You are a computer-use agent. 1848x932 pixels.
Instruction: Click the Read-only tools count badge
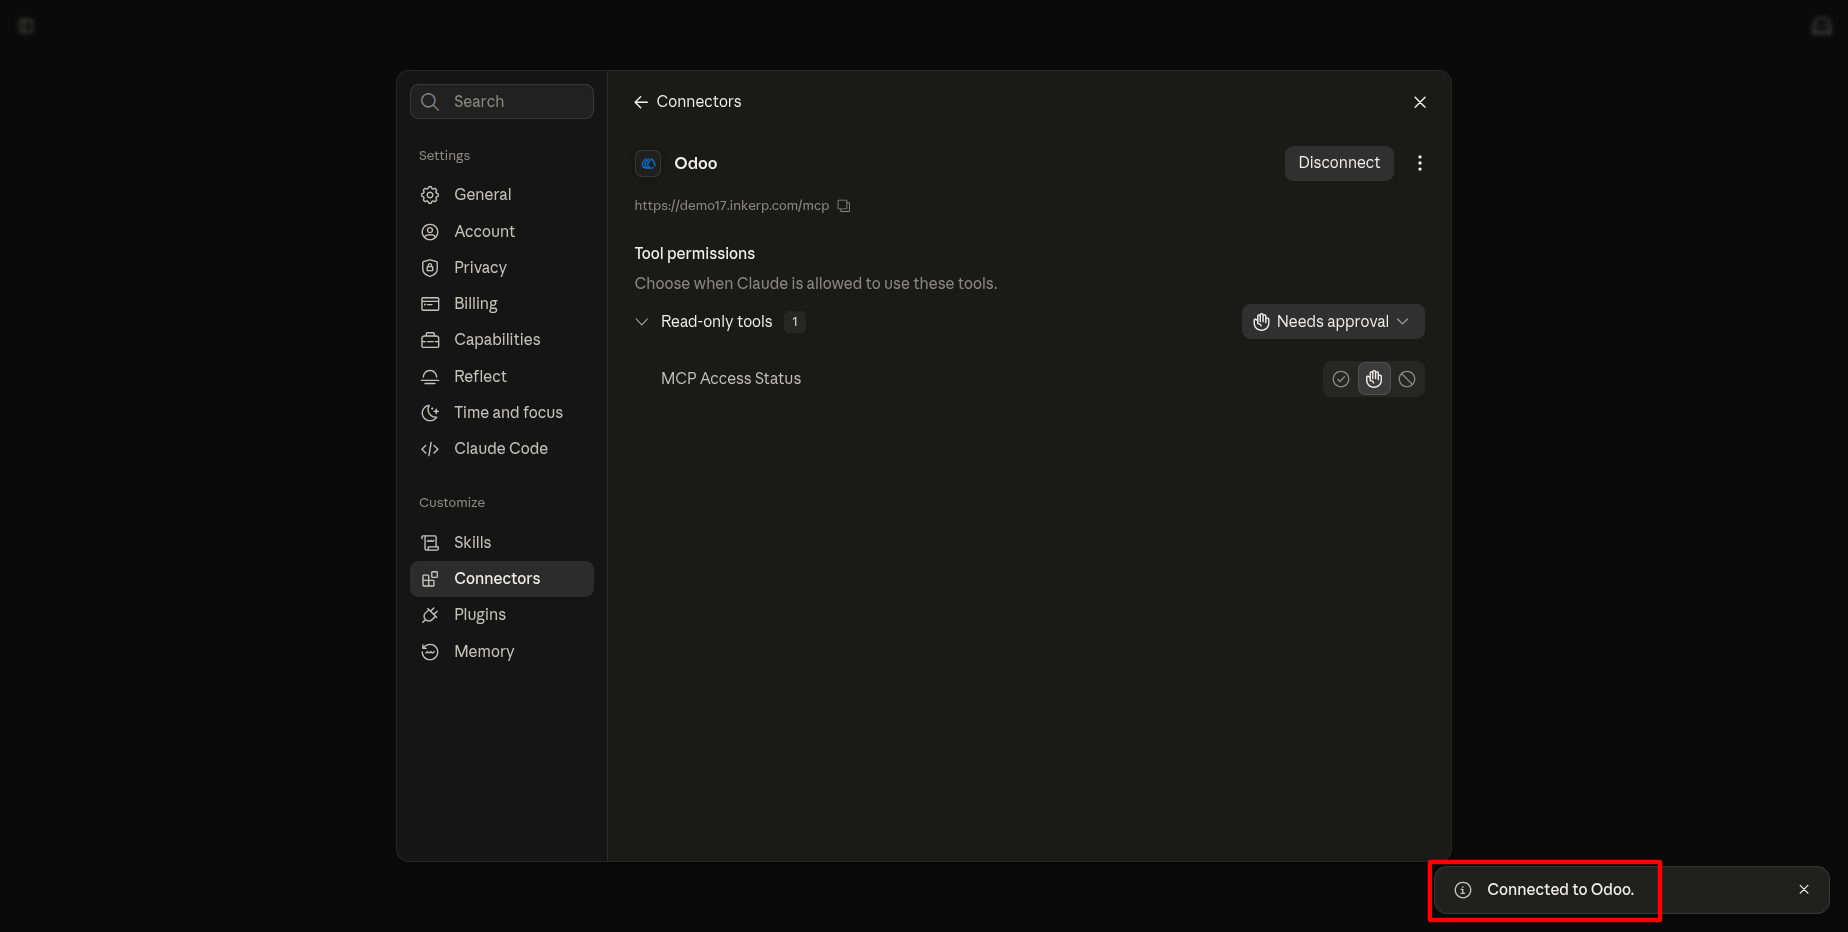pyautogui.click(x=795, y=322)
